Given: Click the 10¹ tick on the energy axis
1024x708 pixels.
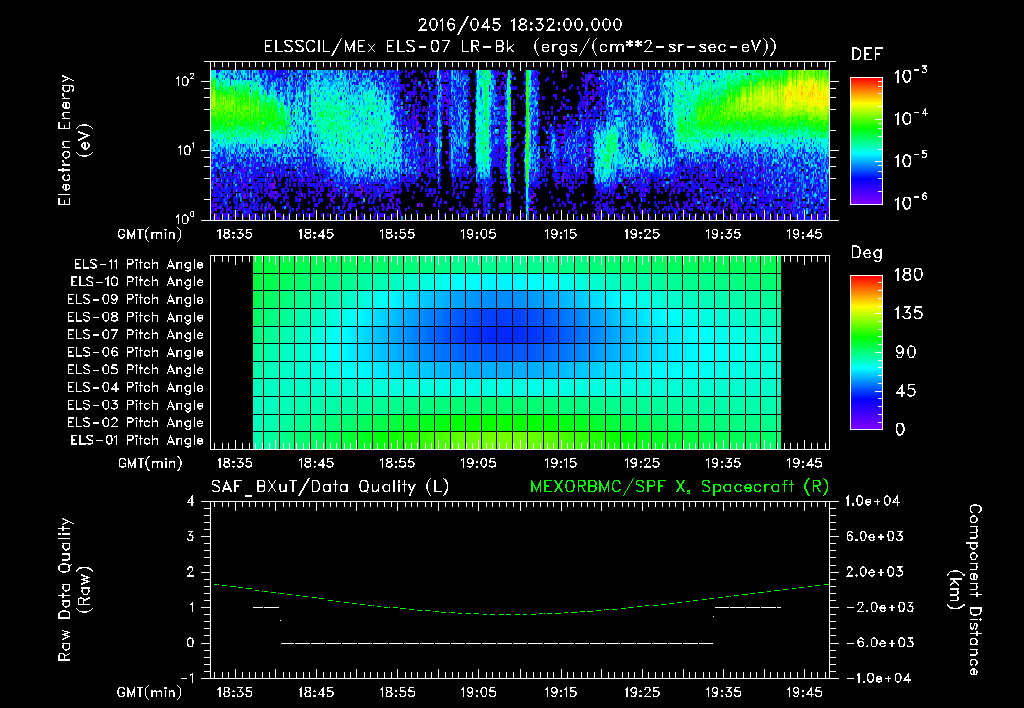Looking at the screenshot, I should click(x=186, y=150).
